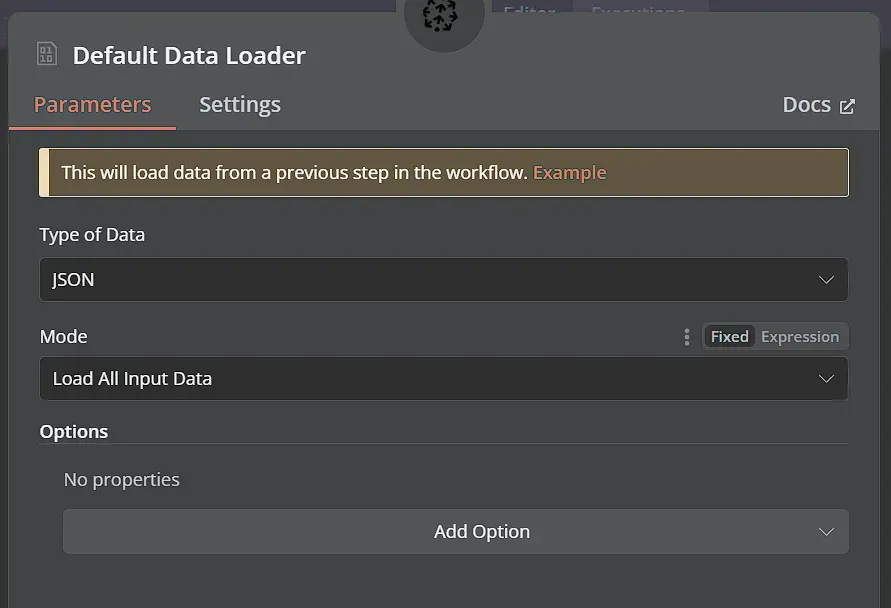This screenshot has width=891, height=608.
Task: Click the Add Option button
Action: click(482, 531)
